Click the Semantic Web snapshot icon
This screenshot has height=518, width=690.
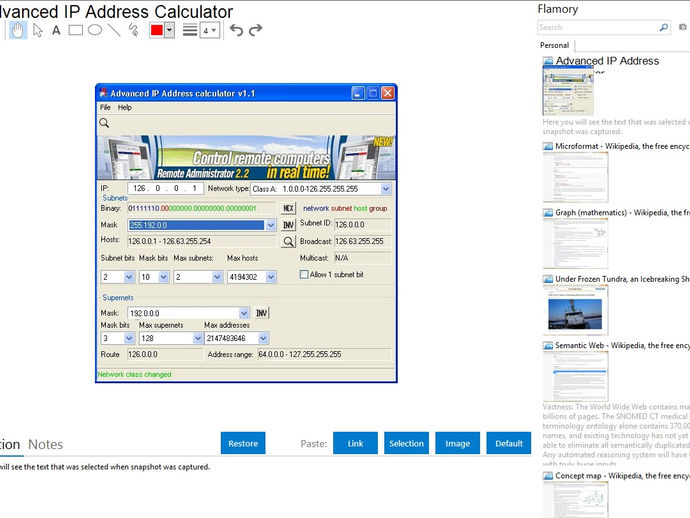(x=548, y=345)
